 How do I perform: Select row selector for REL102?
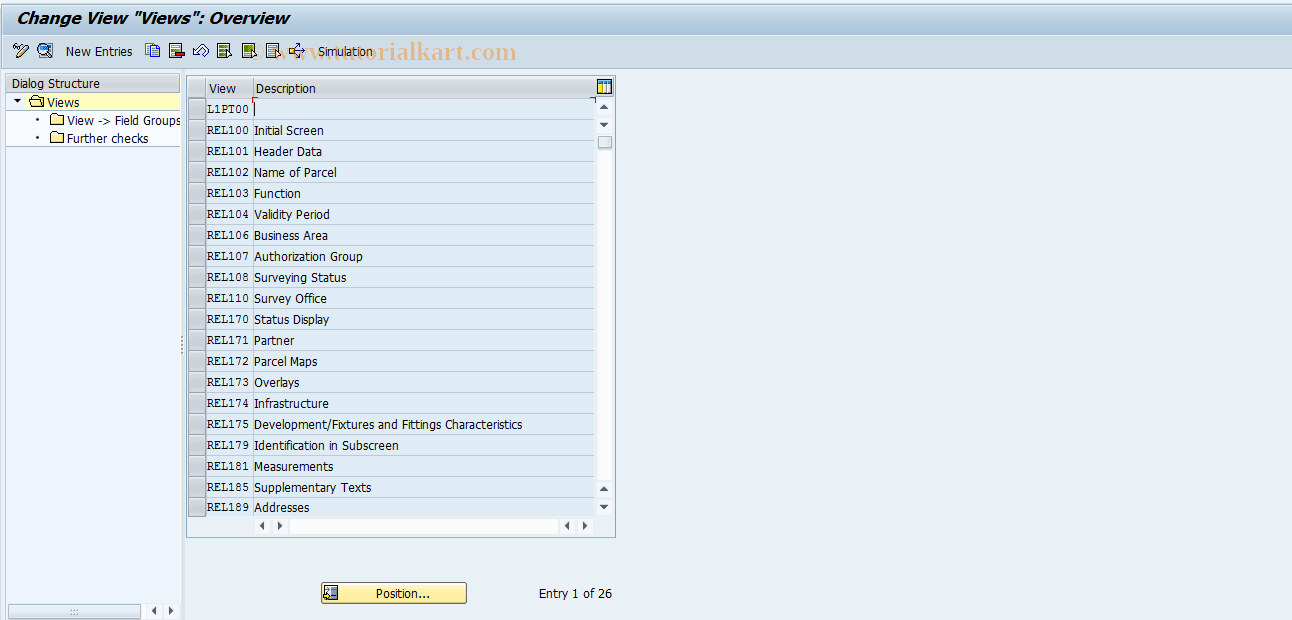(197, 172)
